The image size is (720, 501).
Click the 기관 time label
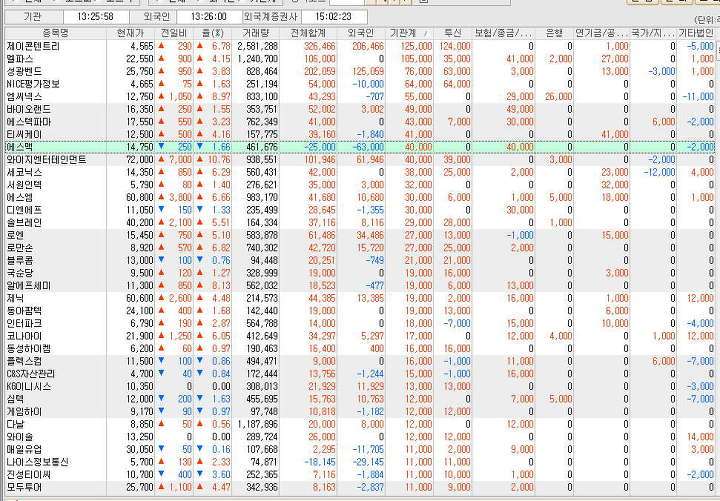pos(32,17)
